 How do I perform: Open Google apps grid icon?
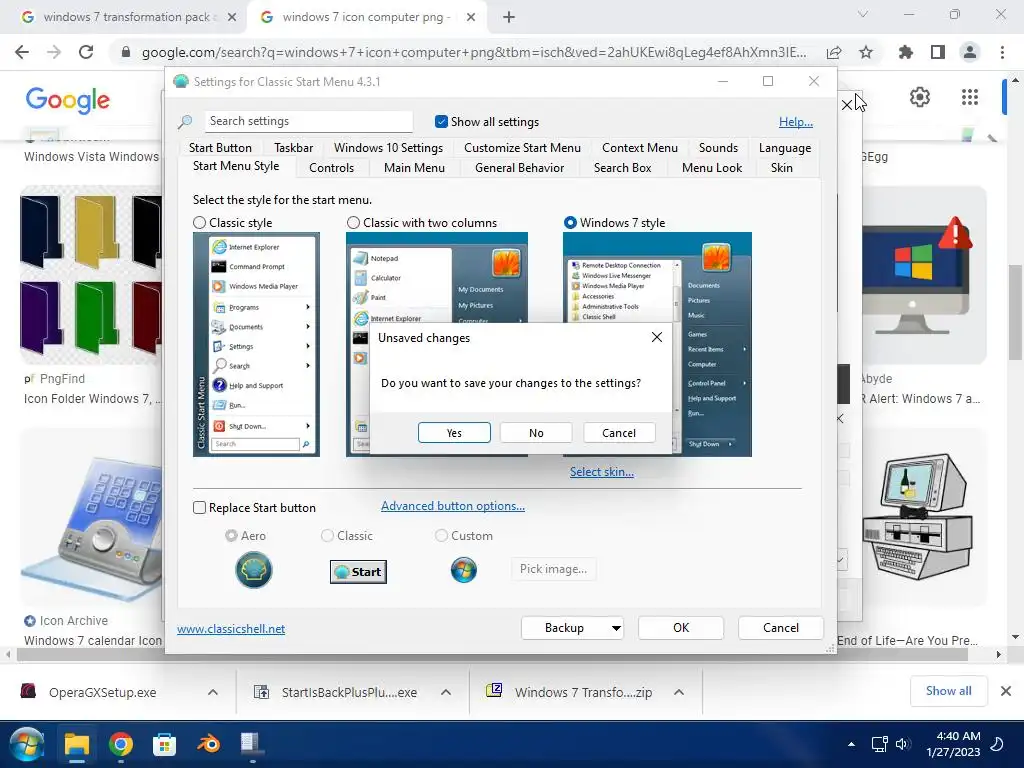point(970,97)
